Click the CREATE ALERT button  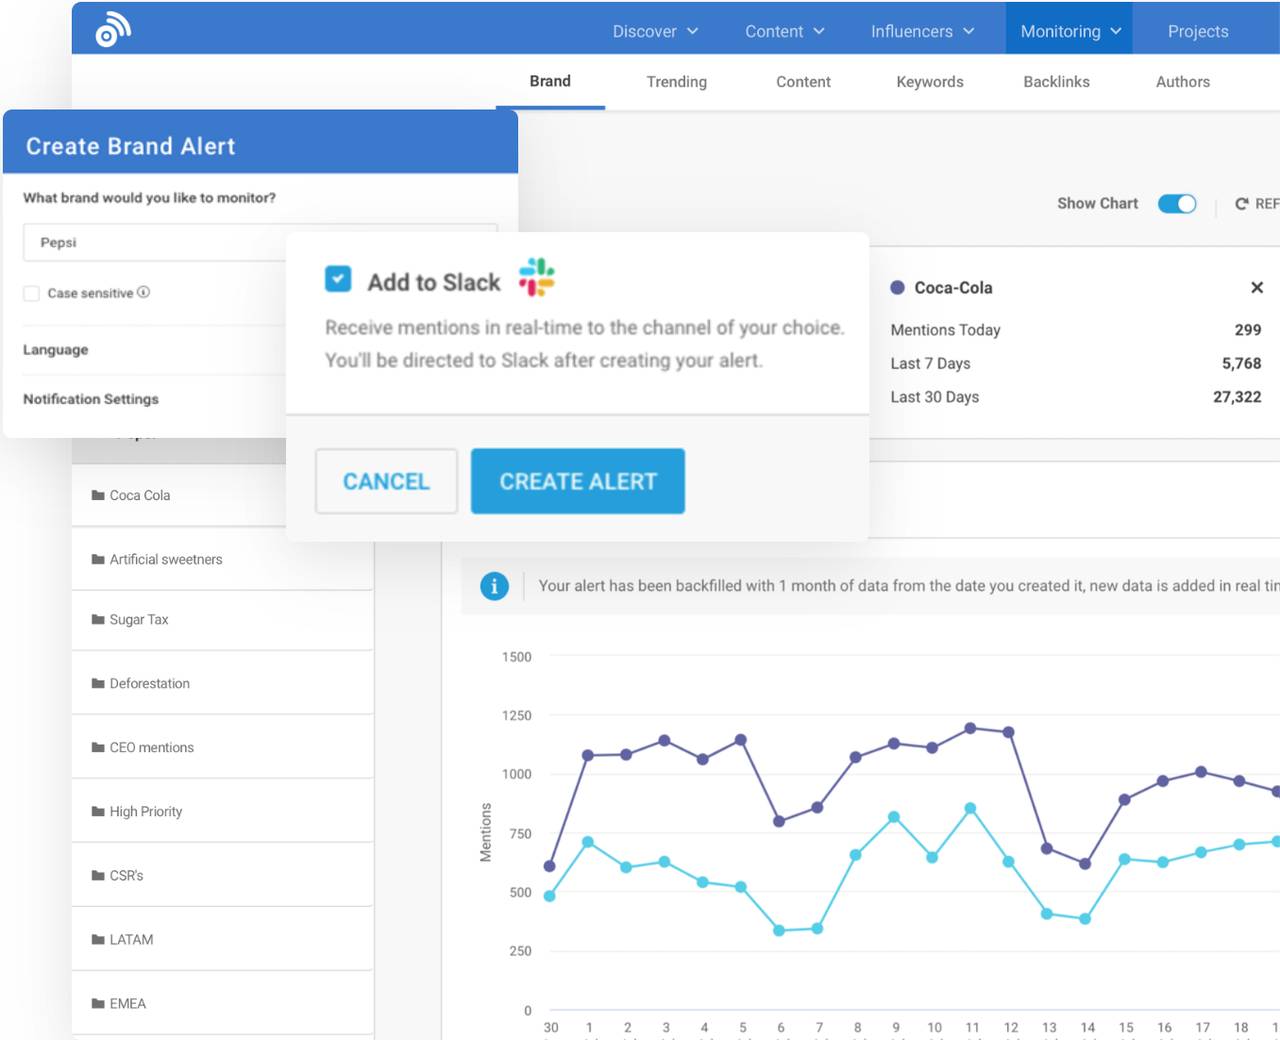(577, 481)
